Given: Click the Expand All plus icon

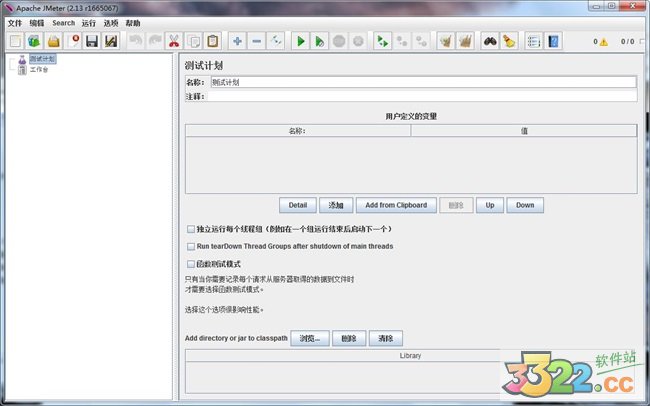Looking at the screenshot, I should (237, 41).
